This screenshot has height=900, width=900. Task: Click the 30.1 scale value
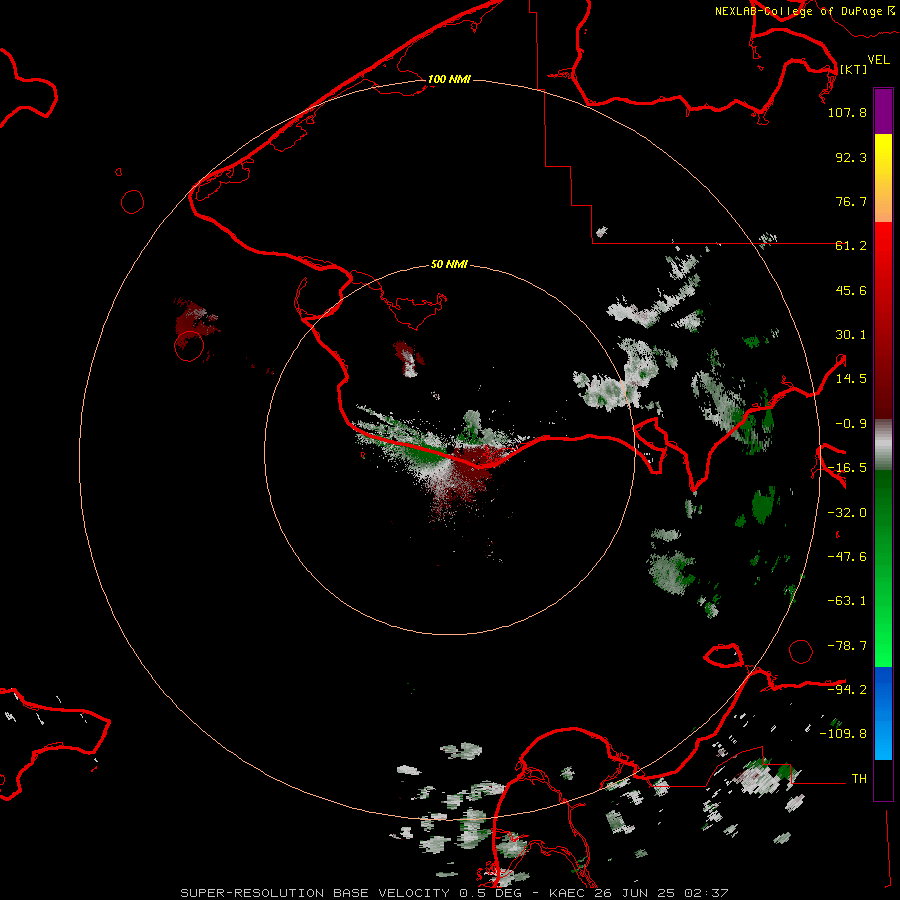point(851,335)
